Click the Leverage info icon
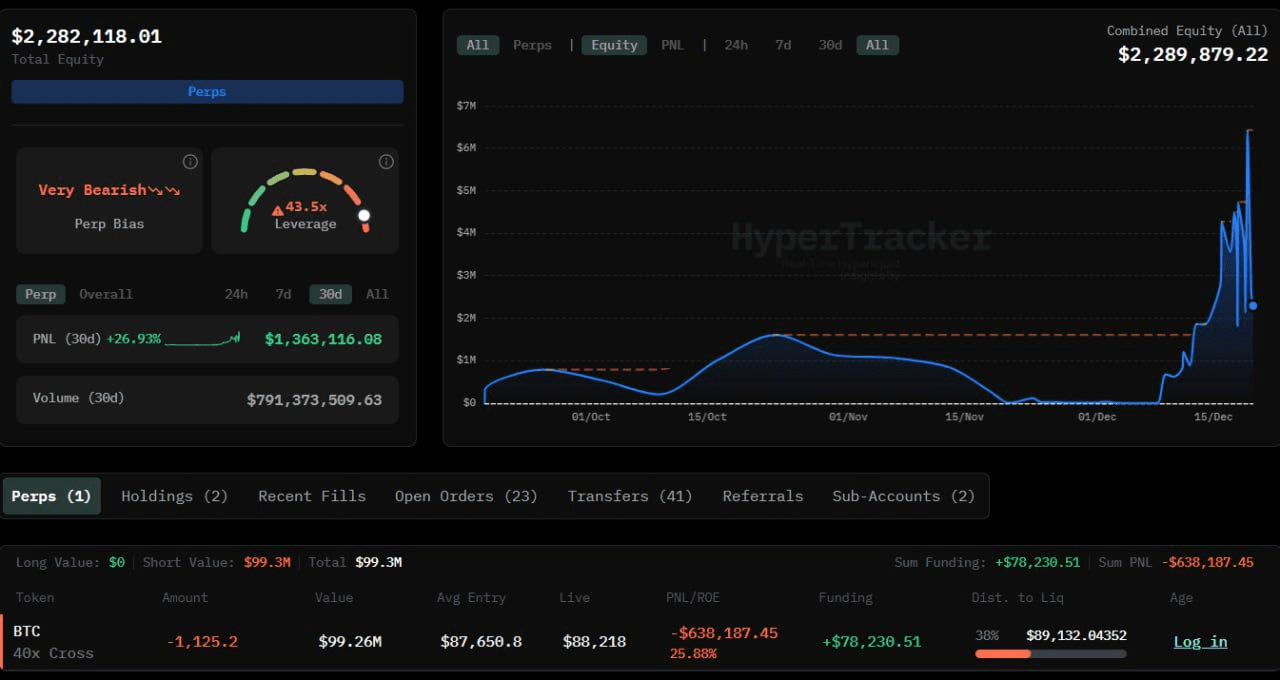The image size is (1280, 680). 386,162
